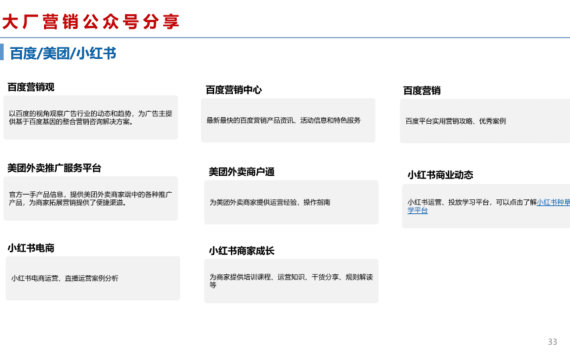570x360 pixels.
Task: Select the 百度平台实用营销攻略 description
Action: (455, 121)
